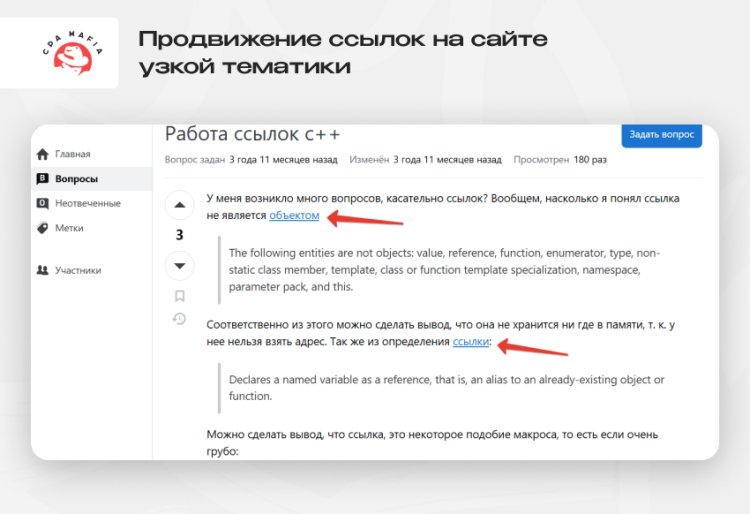The width and height of the screenshot is (750, 514).
Task: Click the vote count 3
Action: point(179,235)
